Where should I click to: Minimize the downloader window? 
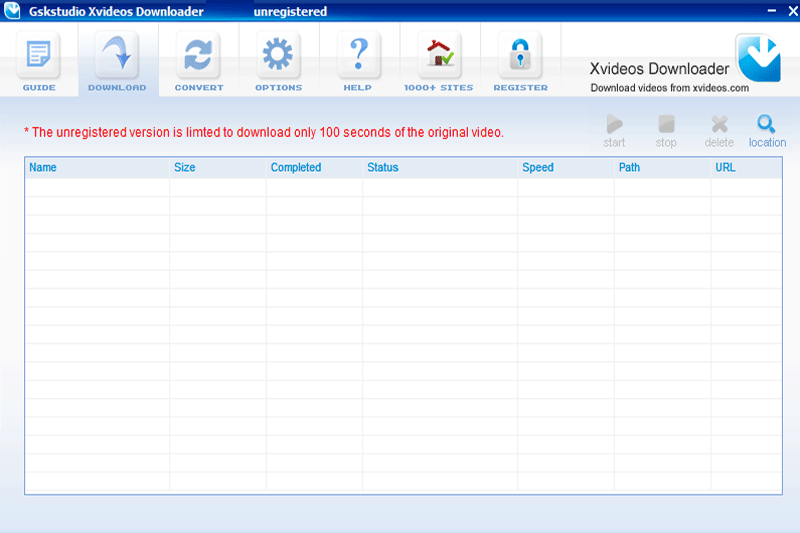click(772, 10)
